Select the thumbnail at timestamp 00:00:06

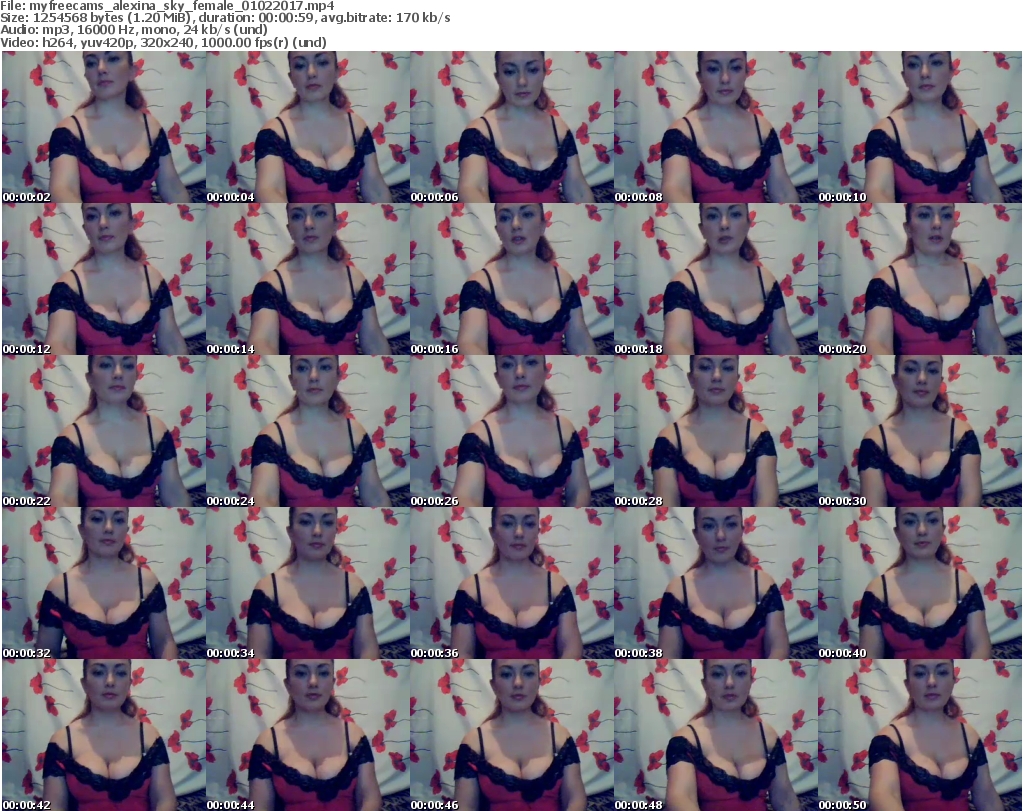click(x=512, y=127)
